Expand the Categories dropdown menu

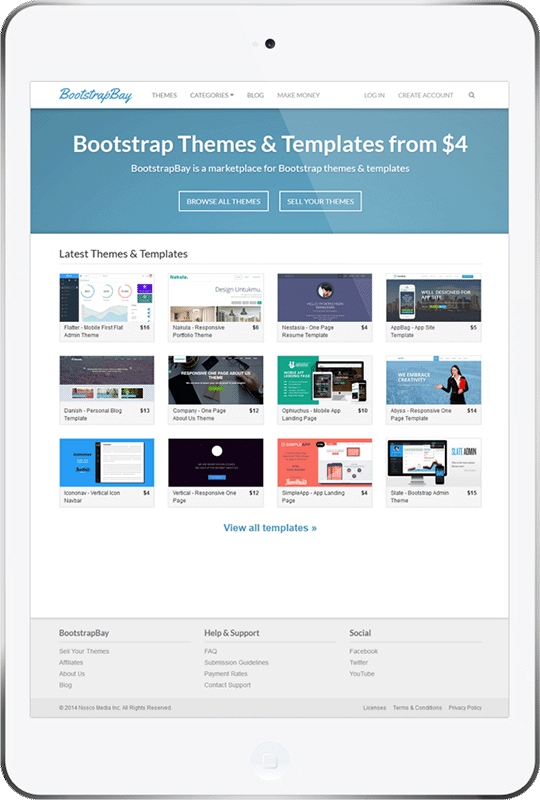212,95
